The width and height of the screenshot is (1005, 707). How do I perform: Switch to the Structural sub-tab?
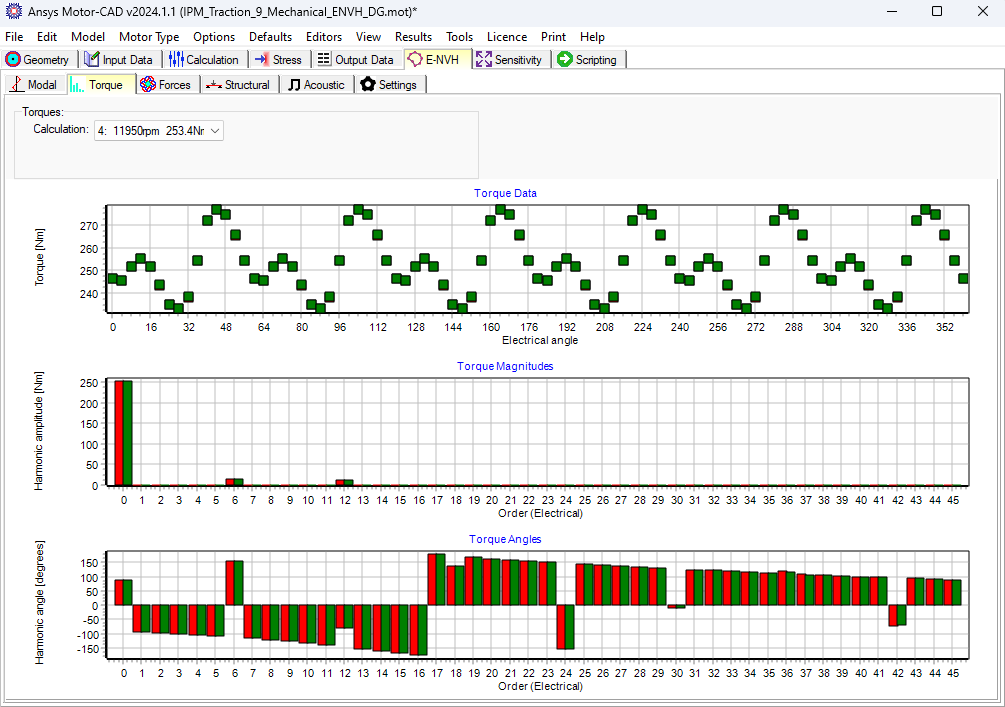coord(238,85)
